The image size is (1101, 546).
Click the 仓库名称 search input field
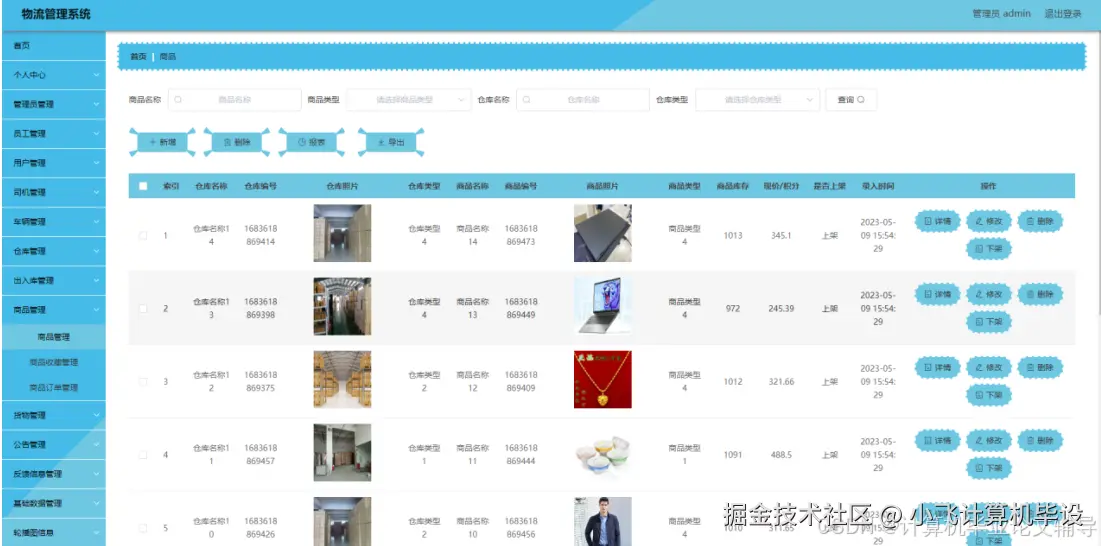(583, 100)
